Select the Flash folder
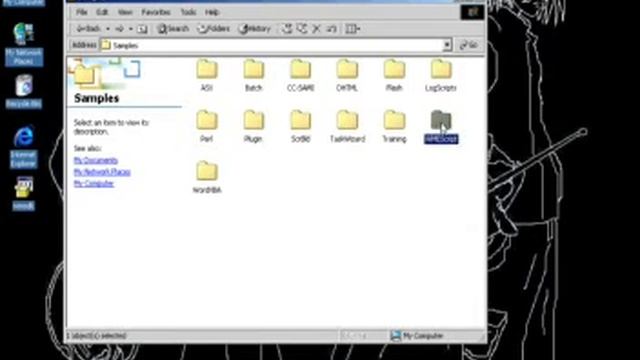This screenshot has height=360, width=640. [394, 76]
